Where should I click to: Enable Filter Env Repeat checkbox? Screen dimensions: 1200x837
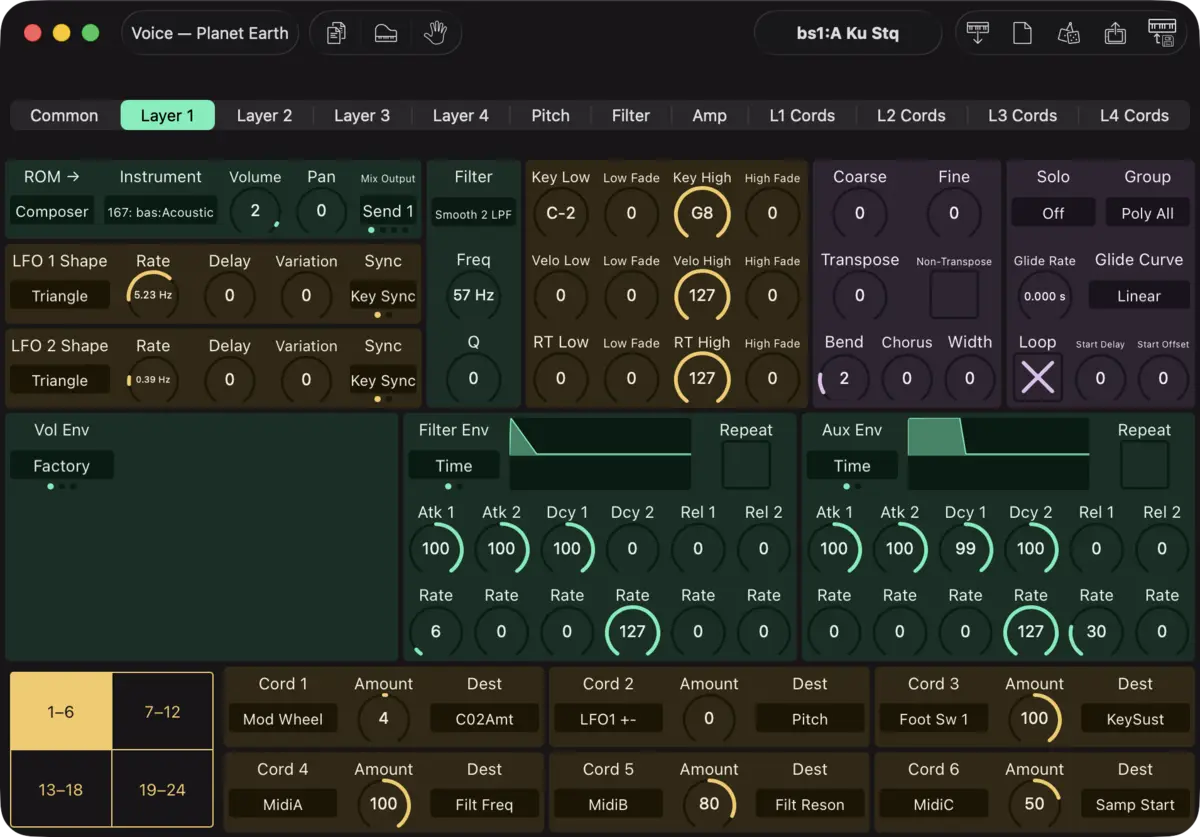click(x=746, y=464)
